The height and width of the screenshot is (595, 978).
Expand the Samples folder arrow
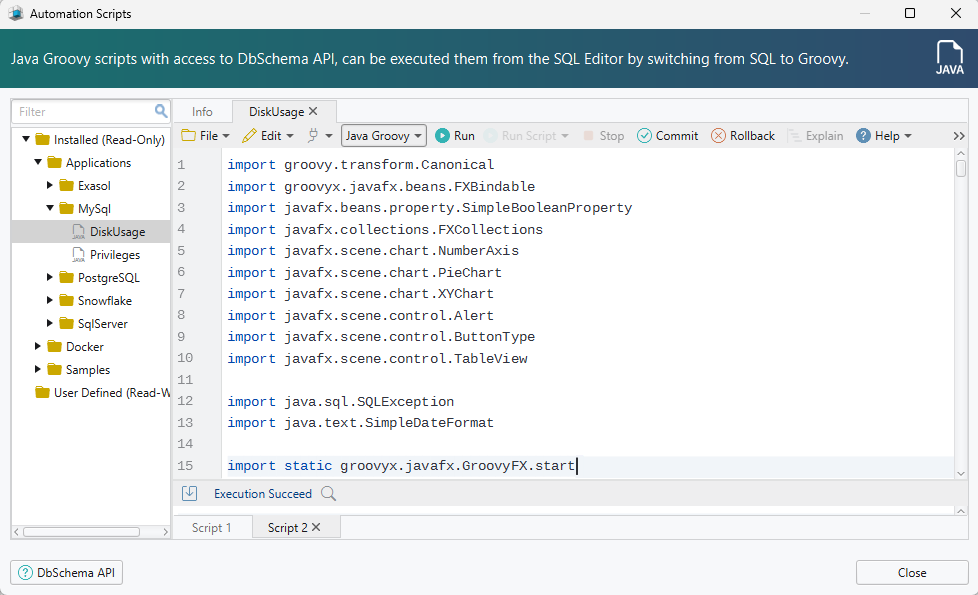click(x=38, y=369)
